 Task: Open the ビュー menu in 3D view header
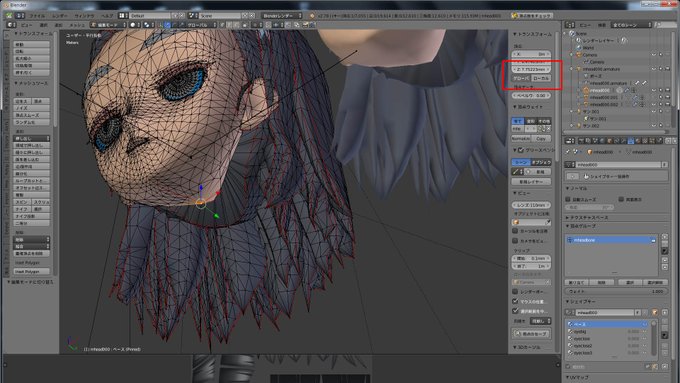(26, 25)
